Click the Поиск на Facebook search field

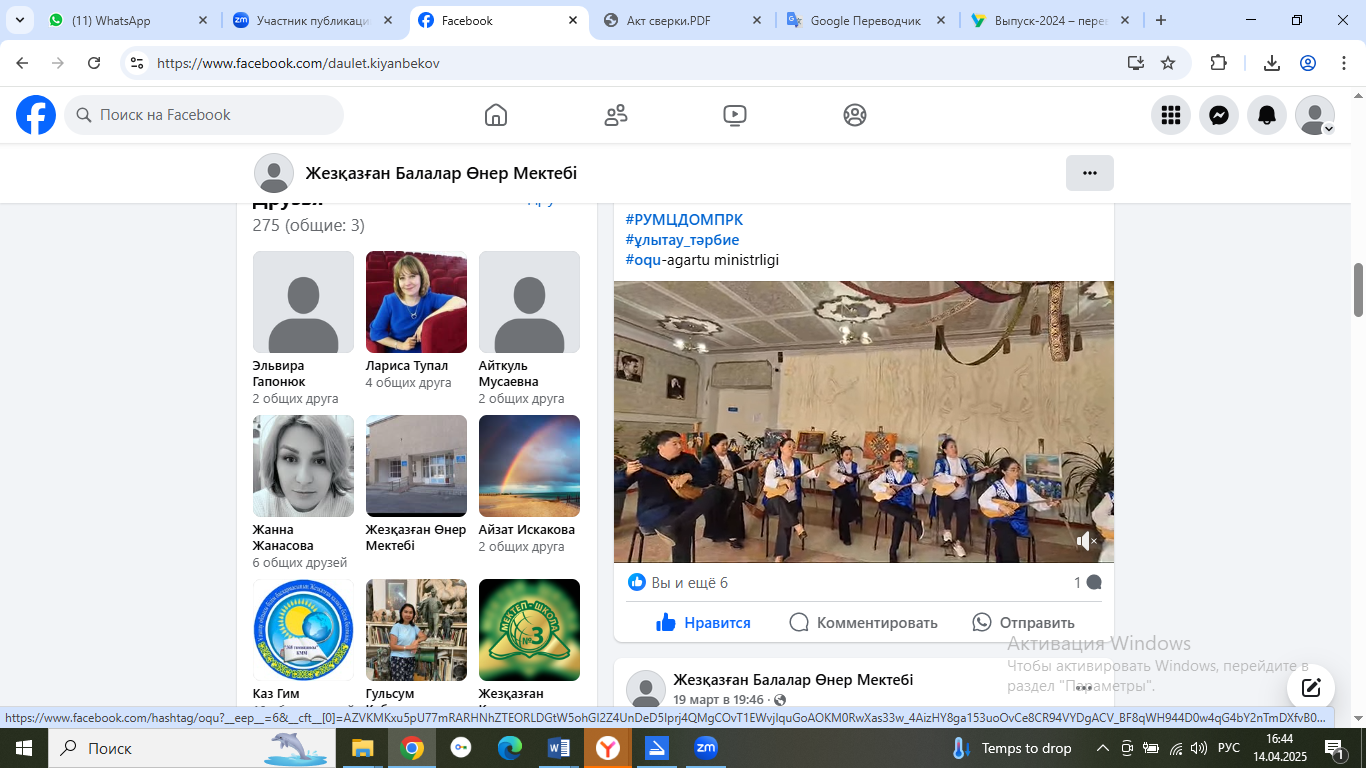[204, 115]
